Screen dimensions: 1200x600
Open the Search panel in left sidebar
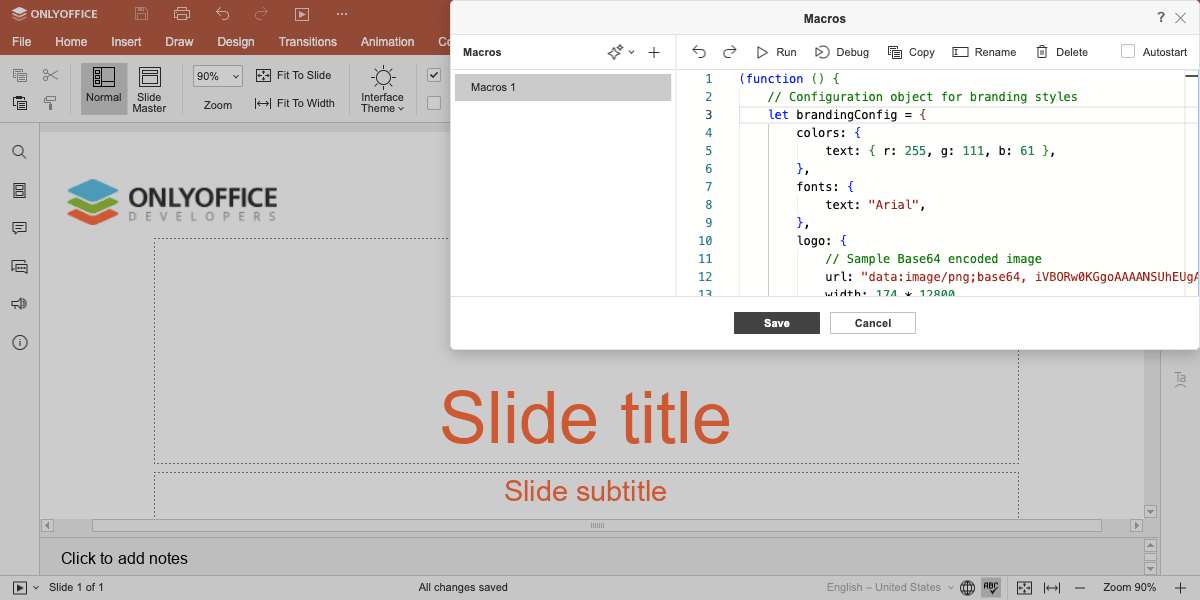click(x=19, y=152)
